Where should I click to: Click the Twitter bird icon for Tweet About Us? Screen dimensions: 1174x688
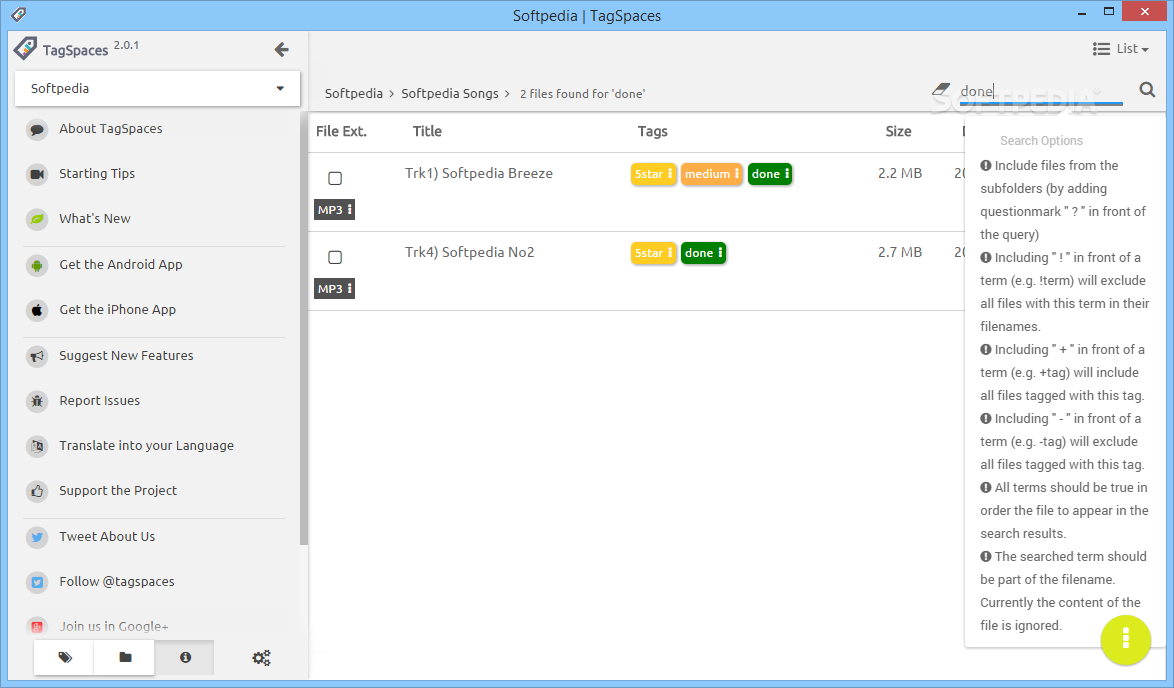coord(37,538)
